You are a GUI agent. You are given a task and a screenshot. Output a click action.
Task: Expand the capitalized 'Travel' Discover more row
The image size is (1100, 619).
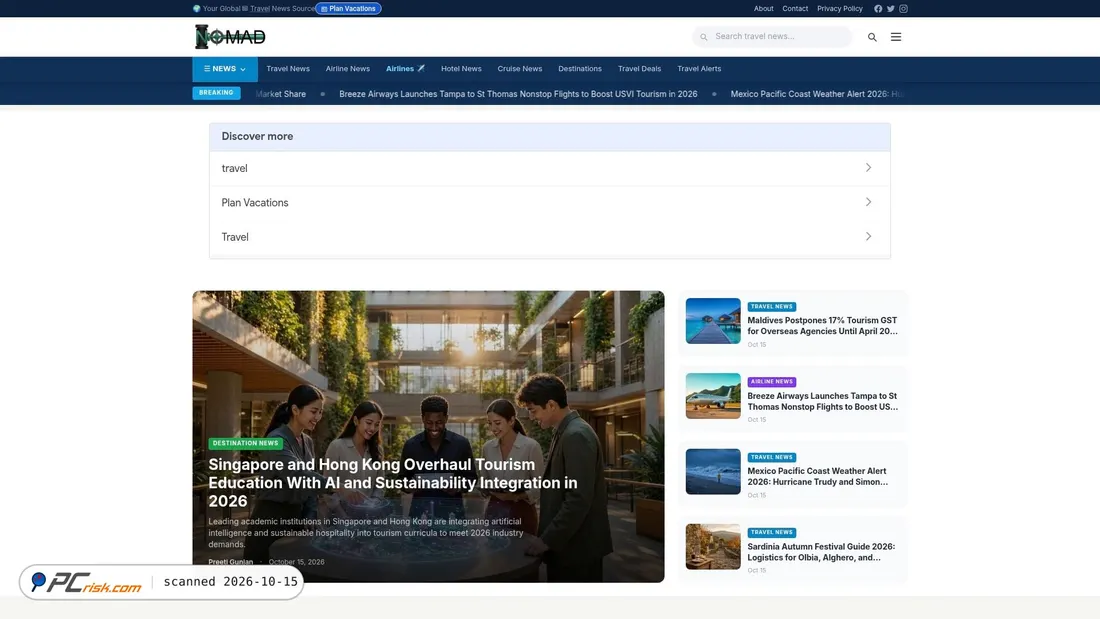[x=549, y=237]
